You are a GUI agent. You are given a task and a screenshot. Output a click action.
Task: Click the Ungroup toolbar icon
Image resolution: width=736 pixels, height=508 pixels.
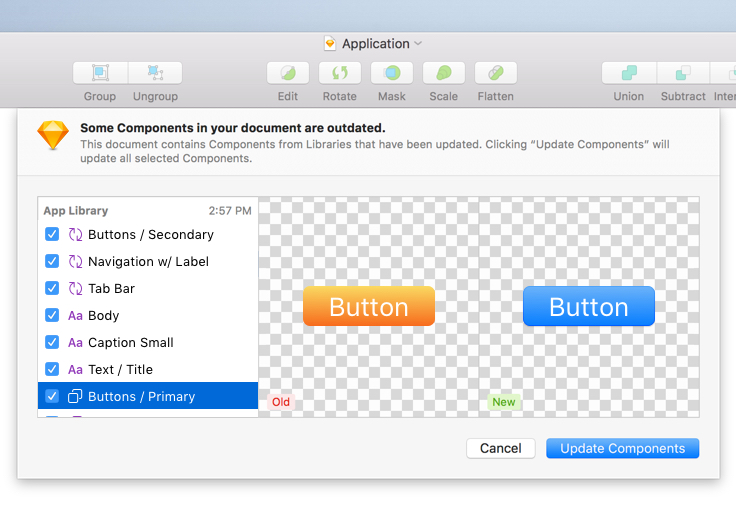coord(155,73)
